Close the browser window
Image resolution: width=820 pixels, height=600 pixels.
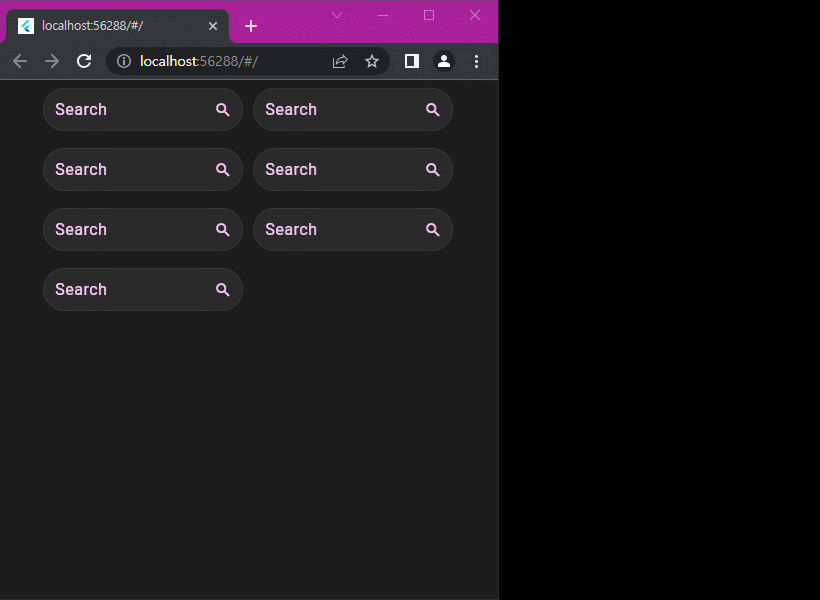pyautogui.click(x=475, y=15)
